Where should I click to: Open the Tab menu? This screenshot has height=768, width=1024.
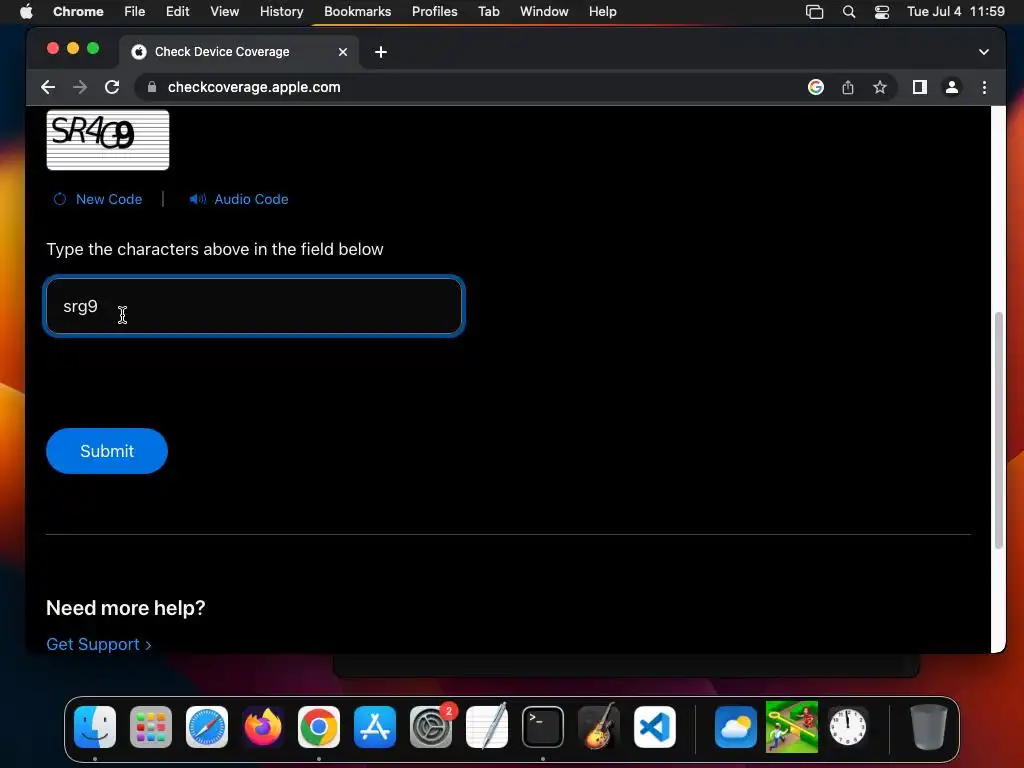click(x=488, y=12)
